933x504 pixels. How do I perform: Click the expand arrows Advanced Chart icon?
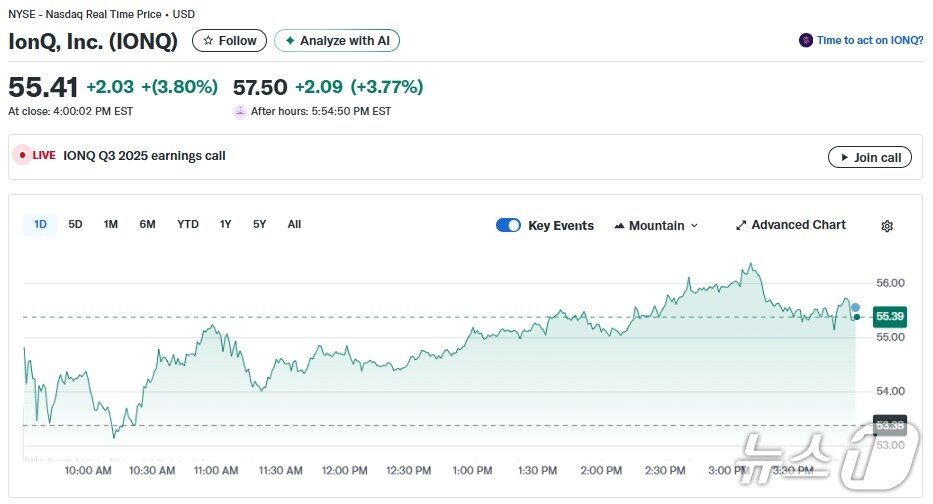741,226
